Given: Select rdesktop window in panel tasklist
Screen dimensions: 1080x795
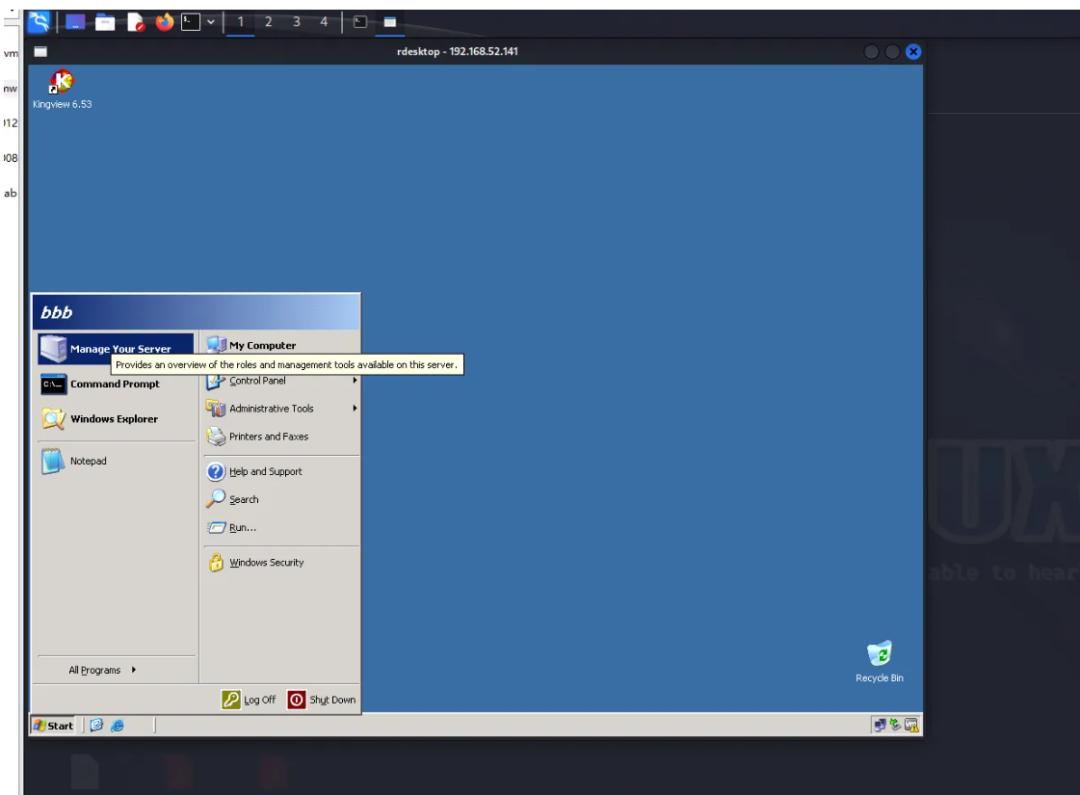Looking at the screenshot, I should pyautogui.click(x=390, y=22).
